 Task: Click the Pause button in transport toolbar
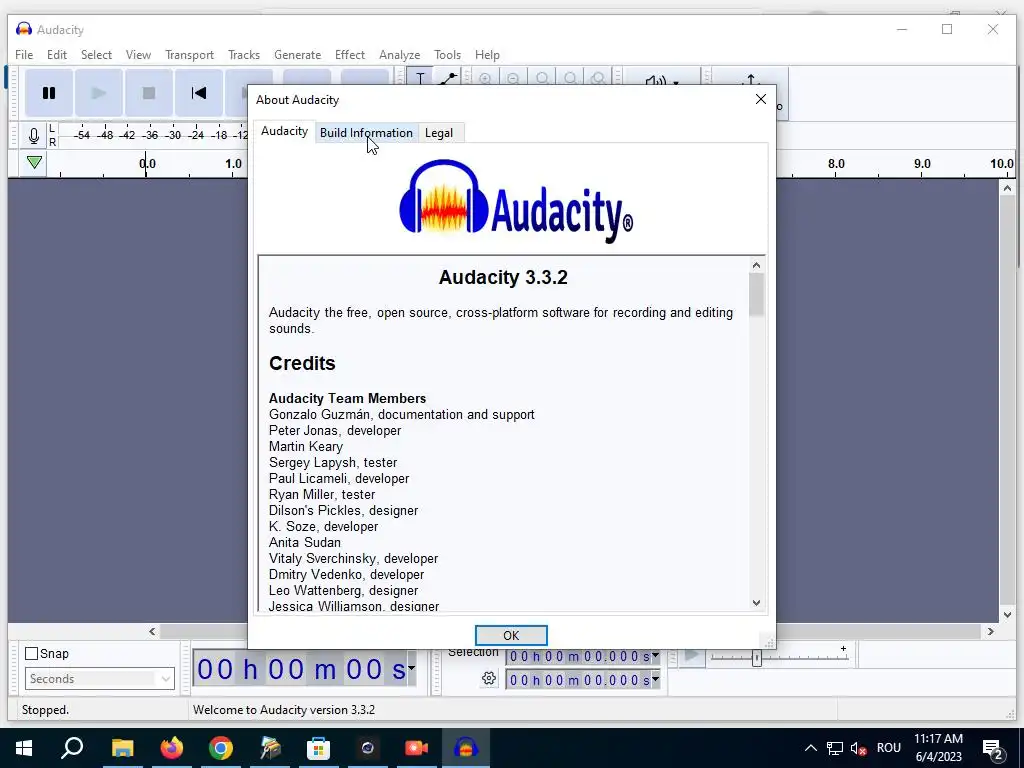(x=49, y=93)
